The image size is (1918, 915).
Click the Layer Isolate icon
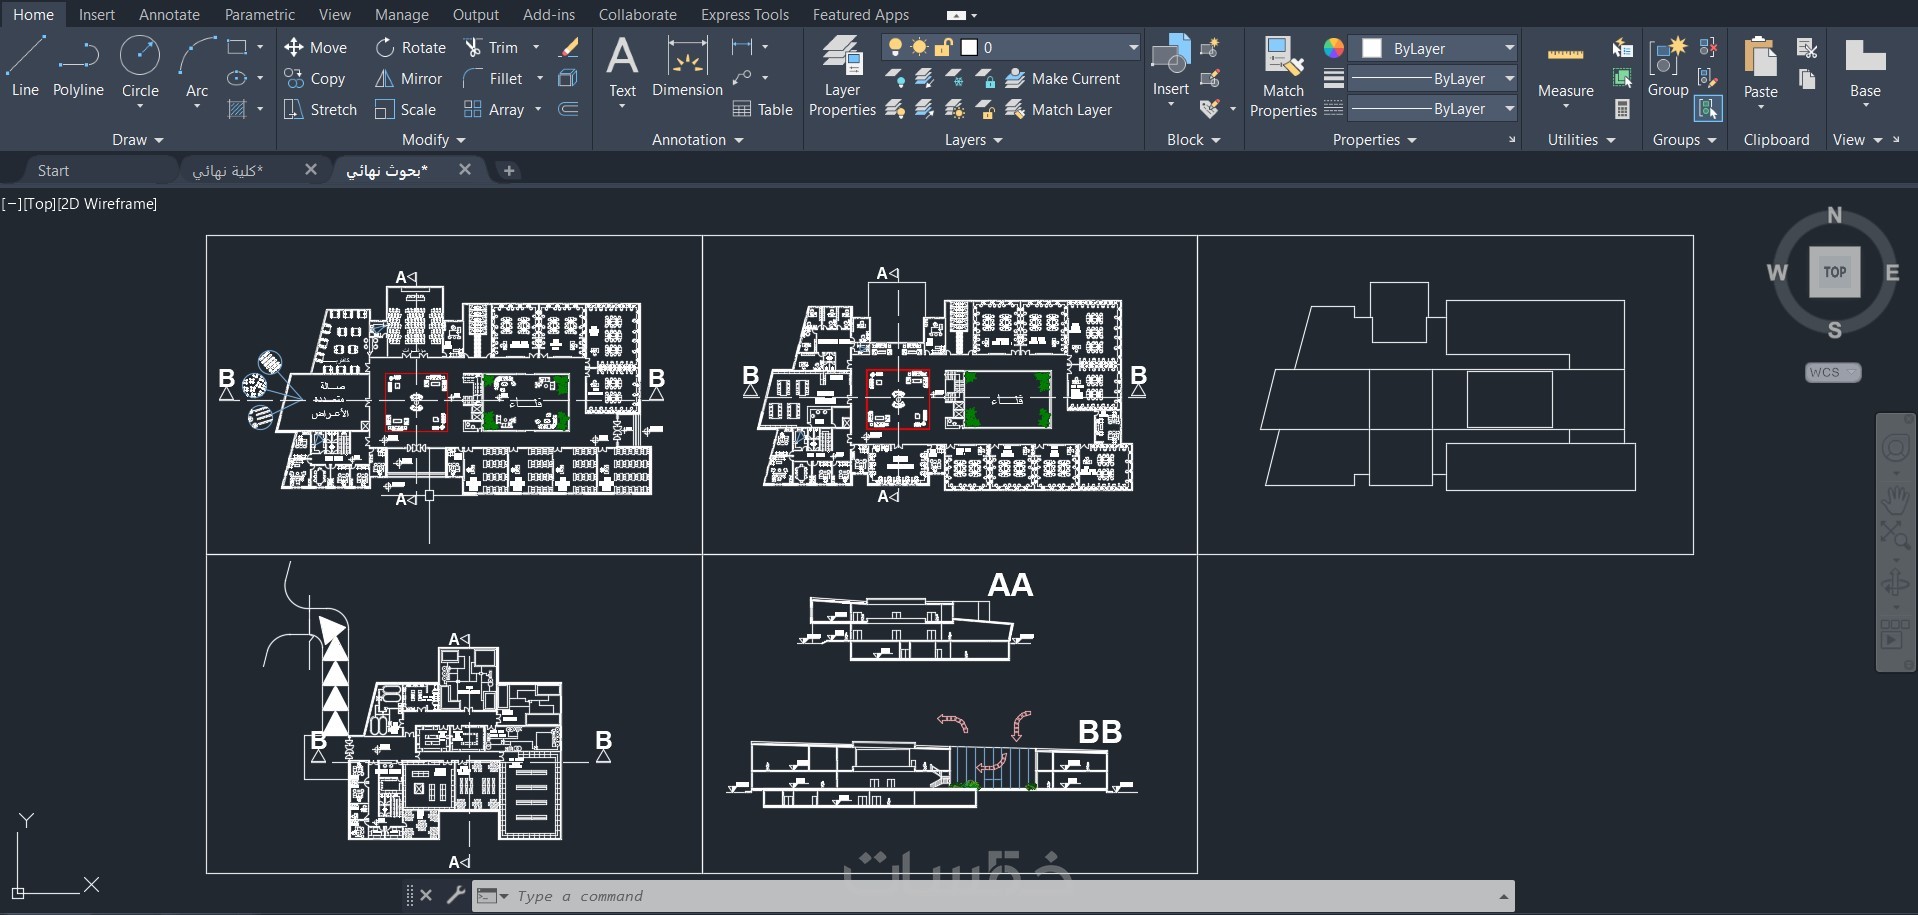tap(925, 78)
